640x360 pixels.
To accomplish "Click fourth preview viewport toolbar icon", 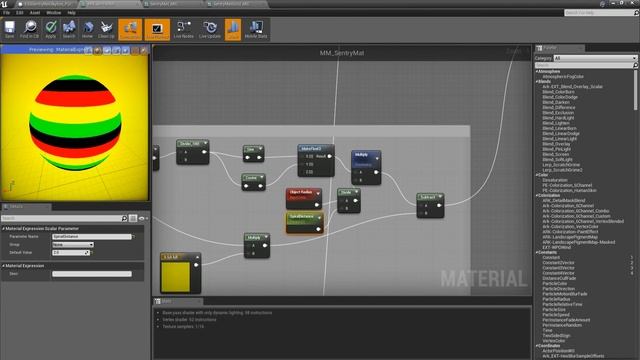I will coord(116,50).
